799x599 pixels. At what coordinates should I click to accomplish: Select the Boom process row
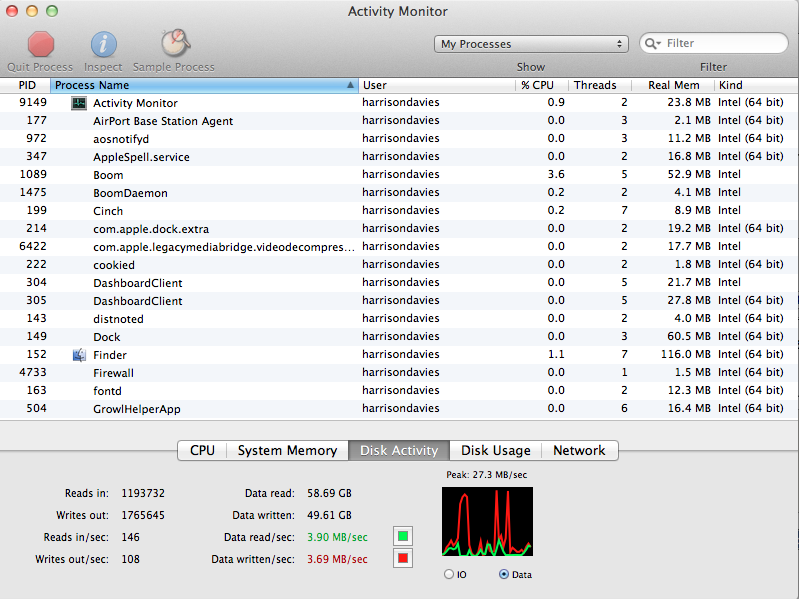pyautogui.click(x=400, y=175)
